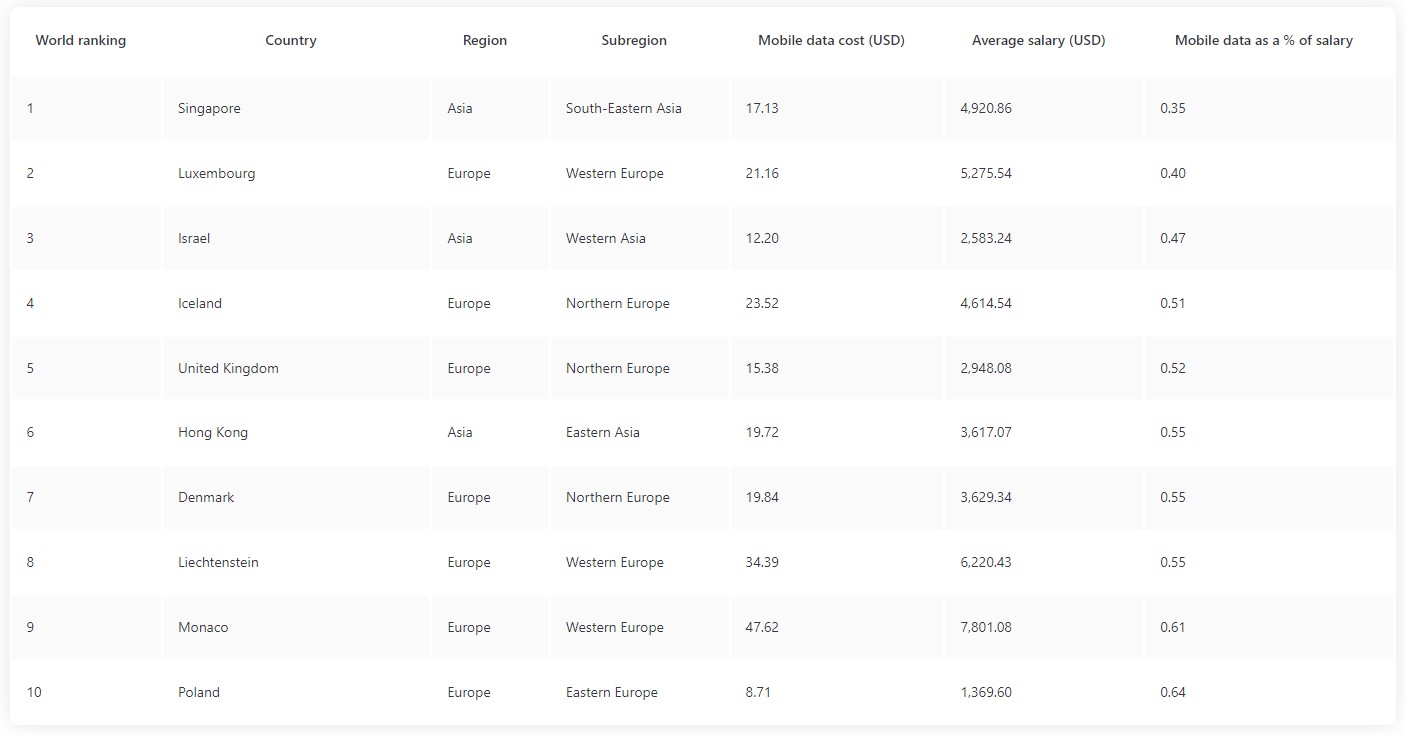Select the Region column header
This screenshot has height=735, width=1405.
tap(485, 41)
